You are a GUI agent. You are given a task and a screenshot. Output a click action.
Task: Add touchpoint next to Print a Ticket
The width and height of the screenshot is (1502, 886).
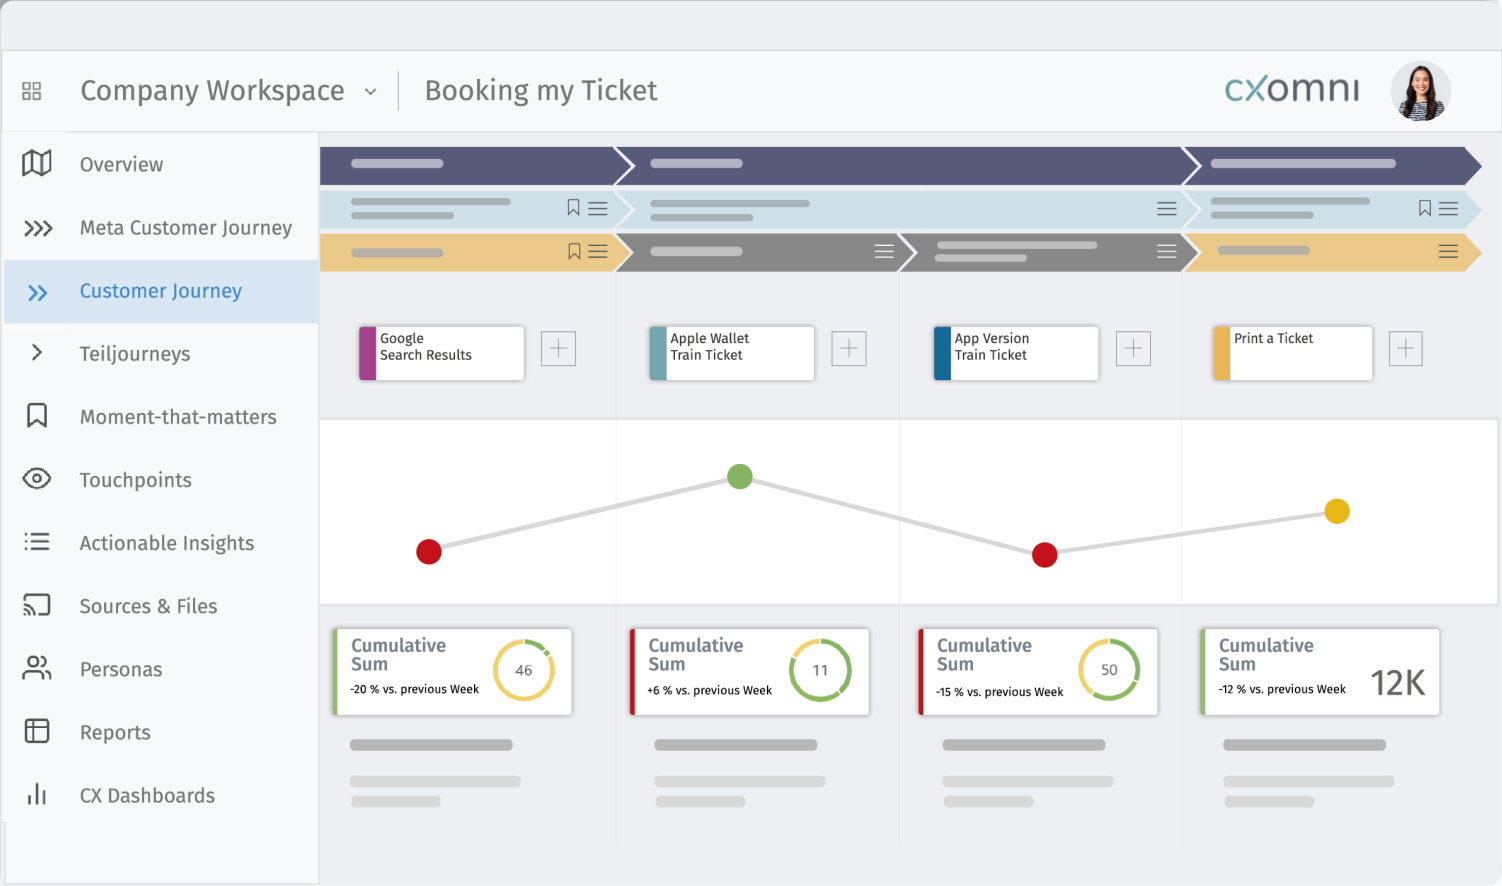pos(1405,348)
